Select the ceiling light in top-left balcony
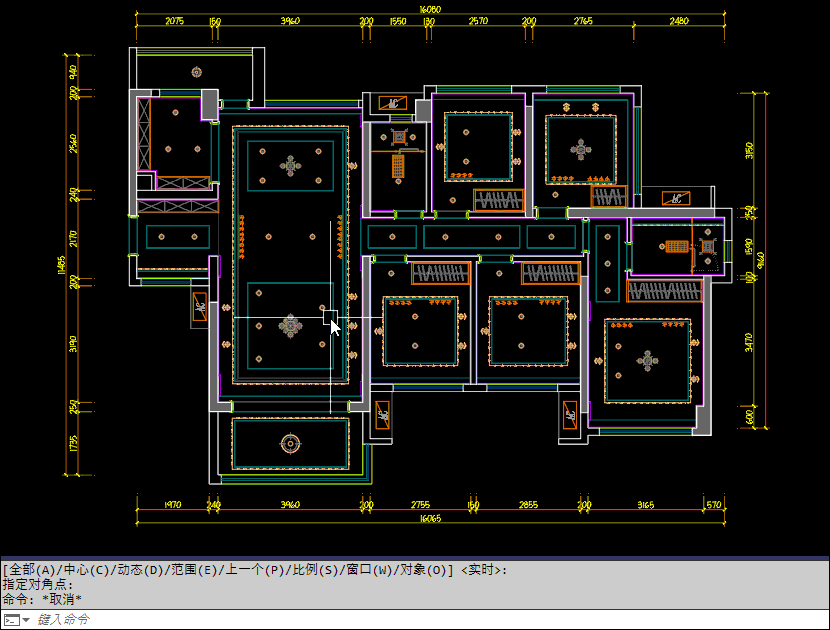 coord(196,71)
